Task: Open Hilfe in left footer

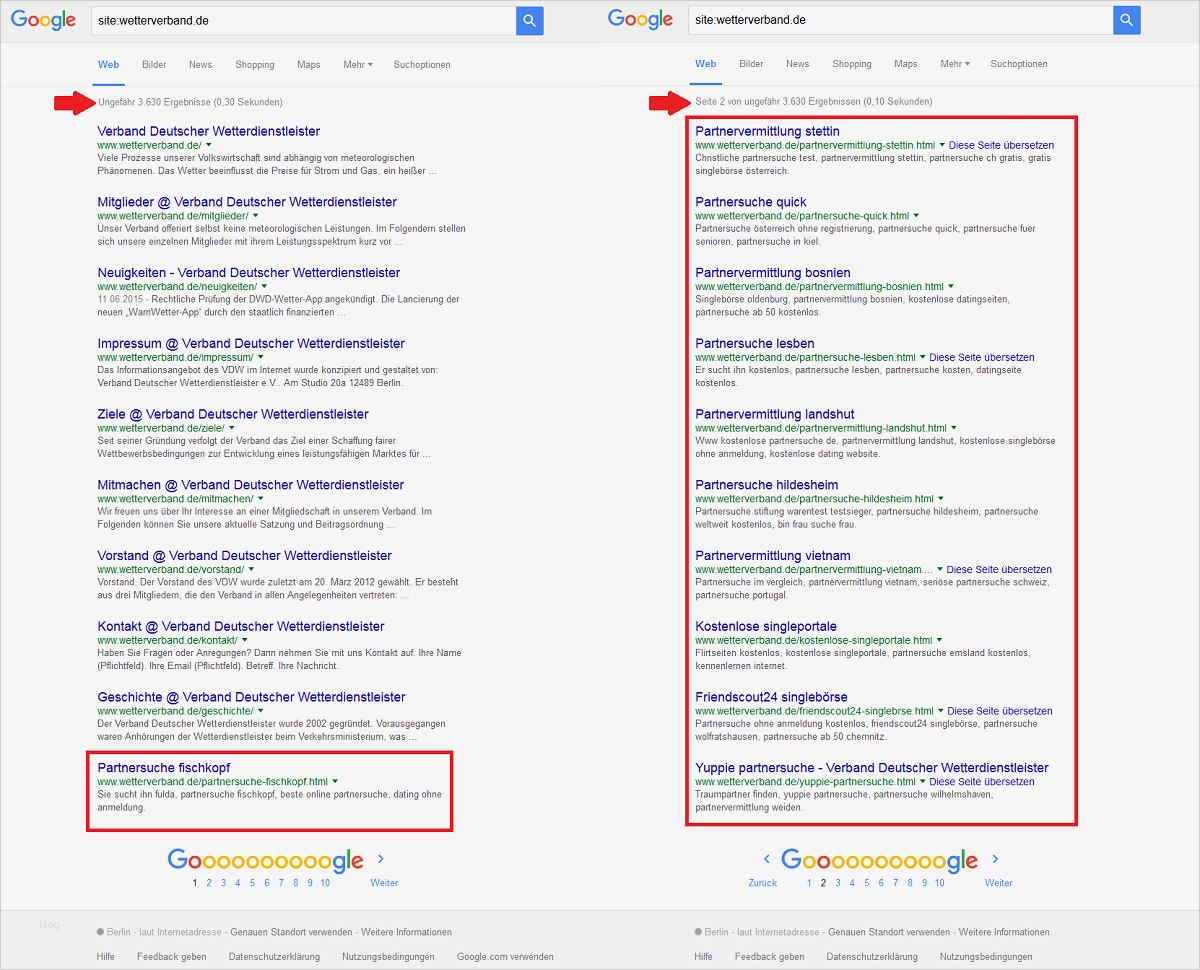Action: 106,957
